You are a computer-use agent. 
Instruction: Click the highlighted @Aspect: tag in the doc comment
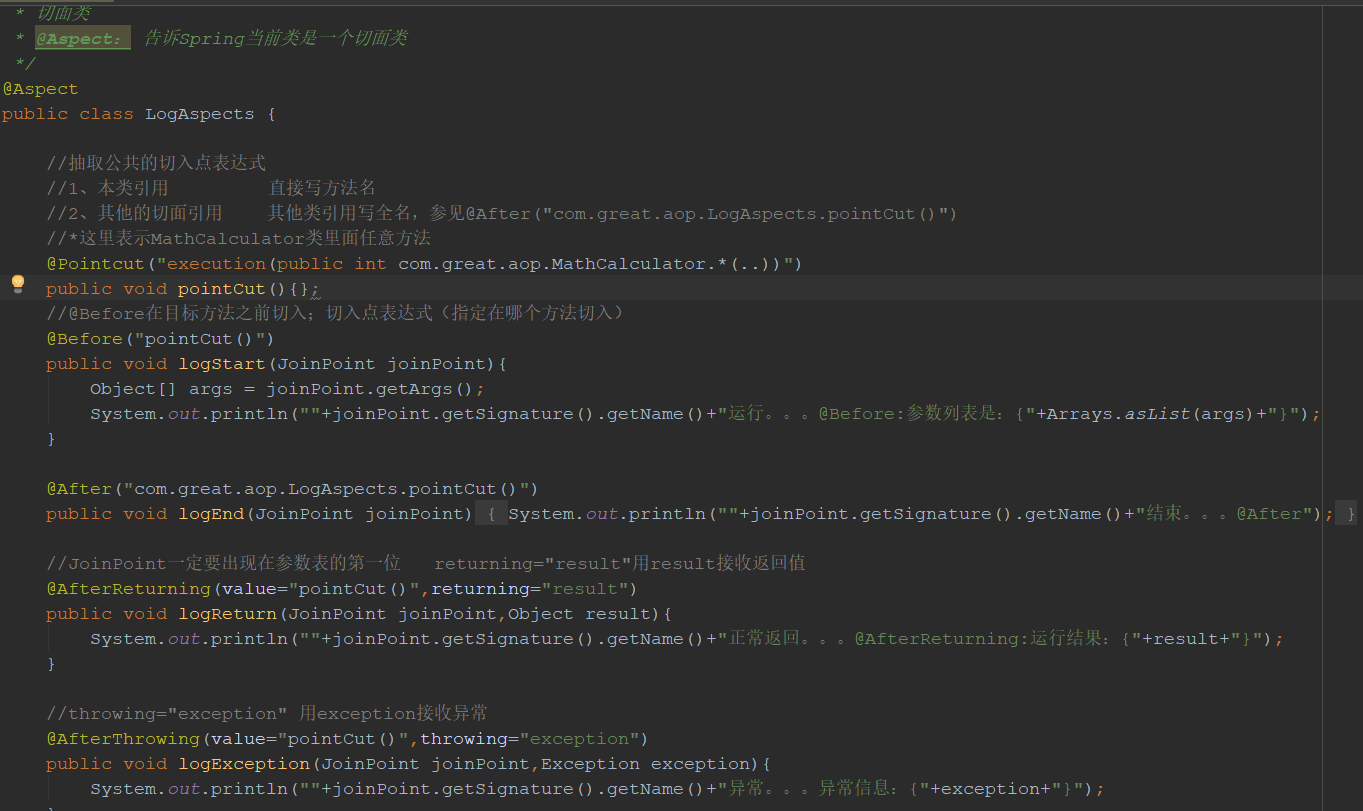tap(83, 38)
